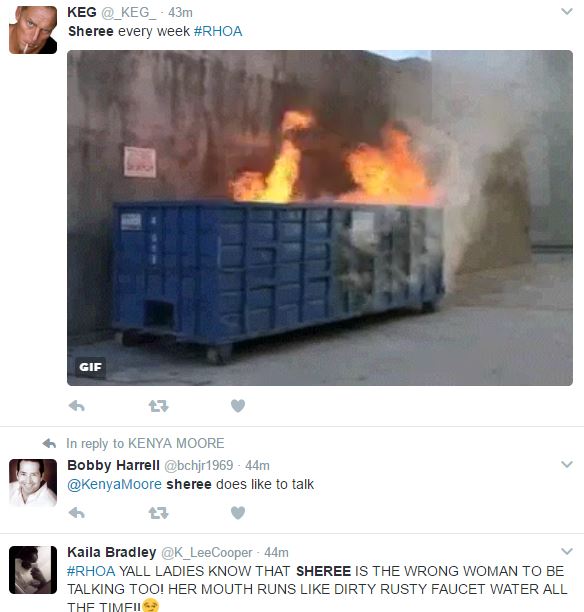Visit the @bchjr1969 handle profile

(x=199, y=465)
